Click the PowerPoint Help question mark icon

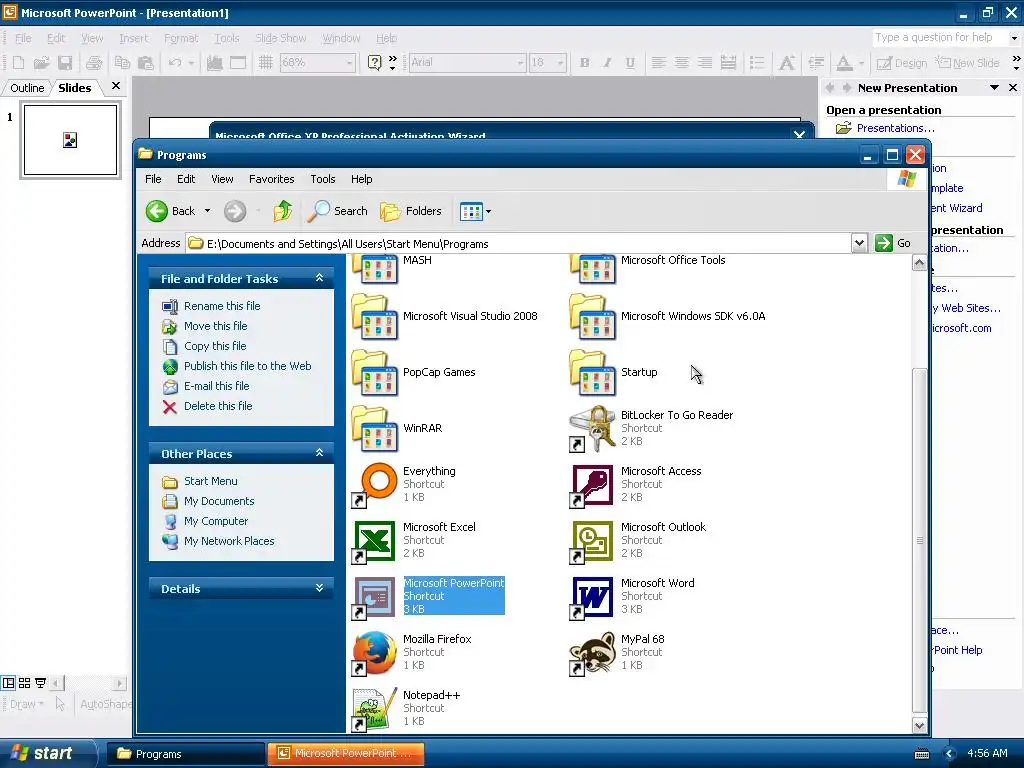[374, 63]
